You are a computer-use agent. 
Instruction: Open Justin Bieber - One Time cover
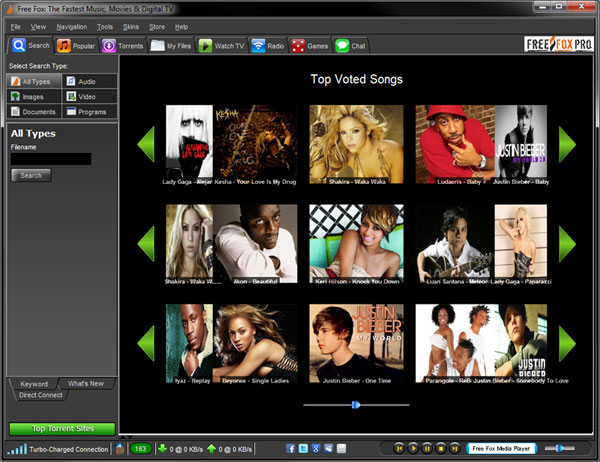click(x=356, y=343)
